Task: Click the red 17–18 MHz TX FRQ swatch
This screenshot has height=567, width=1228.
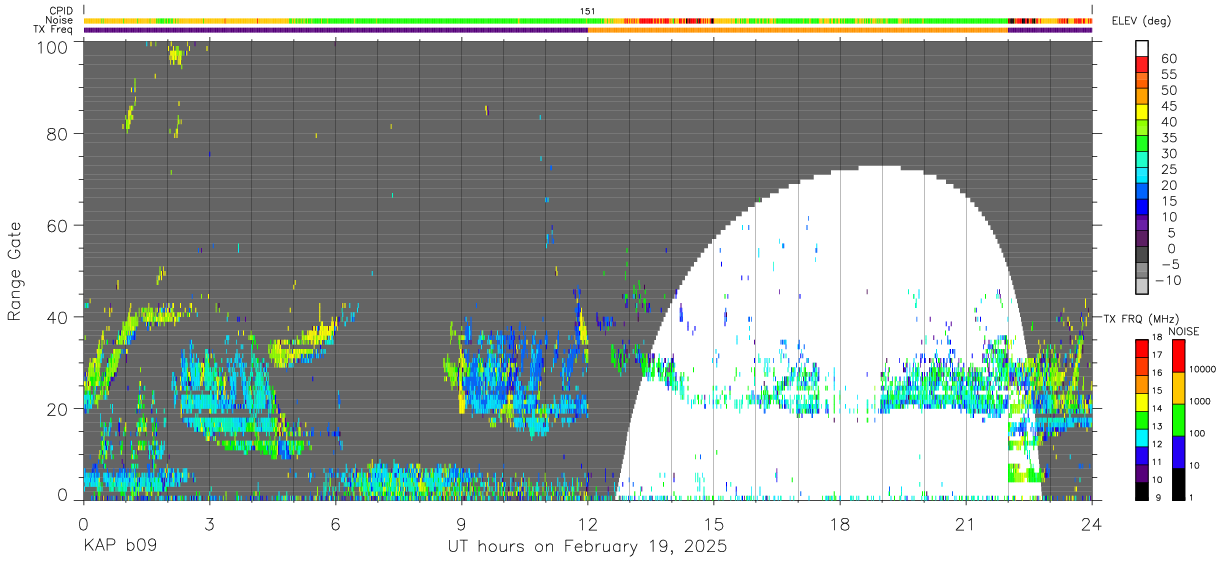Action: click(x=1142, y=348)
